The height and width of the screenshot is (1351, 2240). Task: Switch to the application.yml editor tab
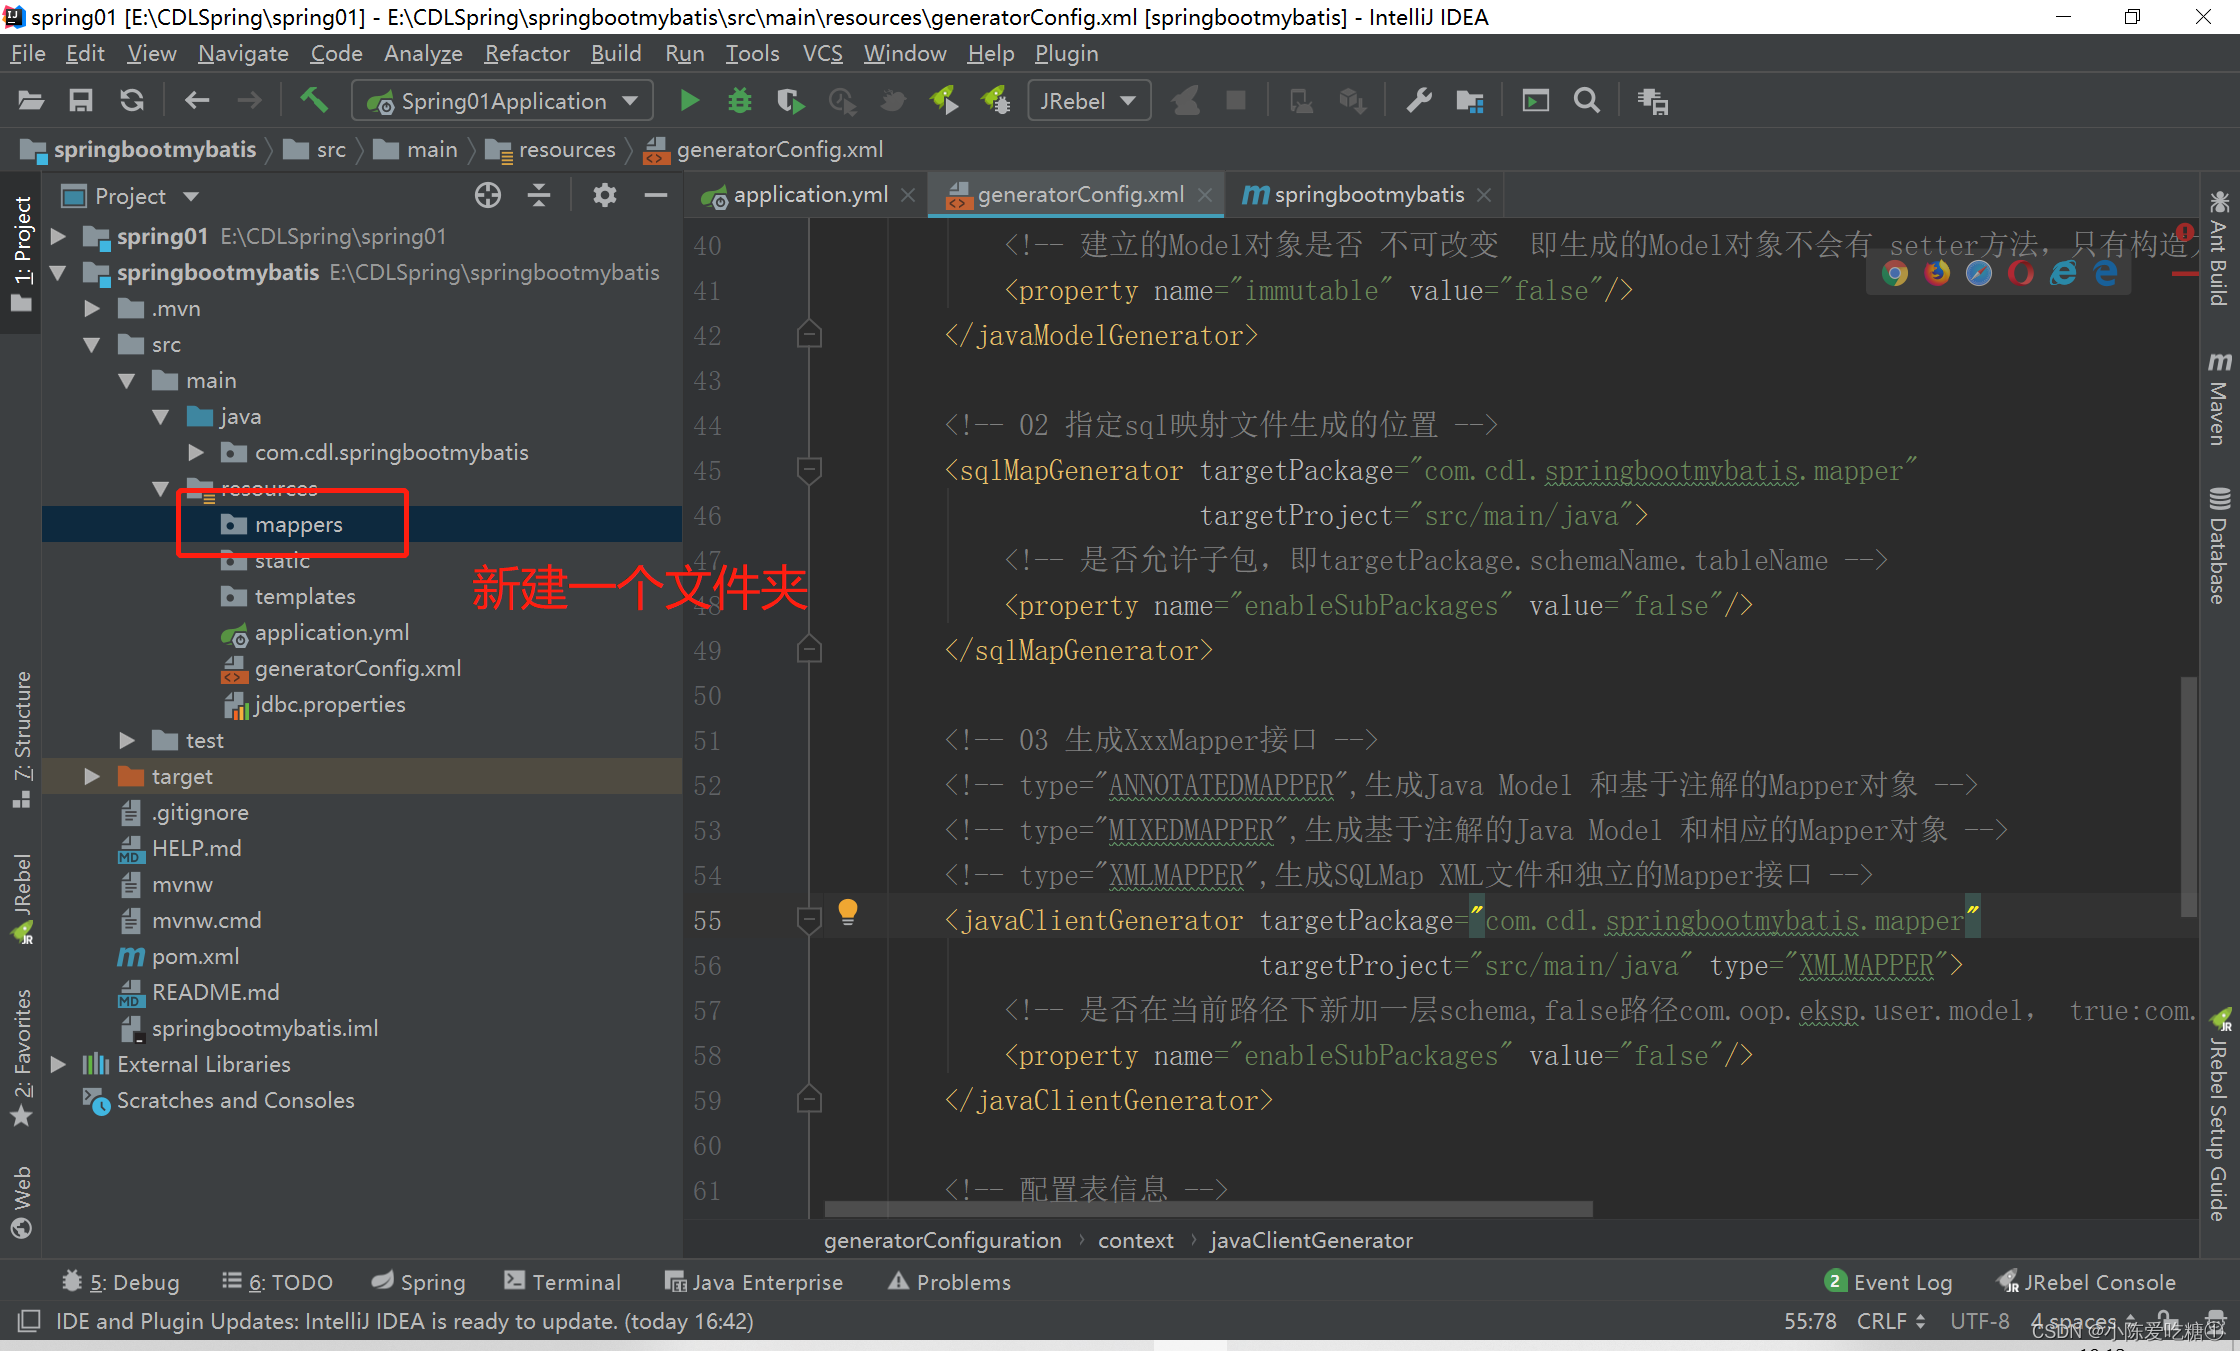[808, 195]
